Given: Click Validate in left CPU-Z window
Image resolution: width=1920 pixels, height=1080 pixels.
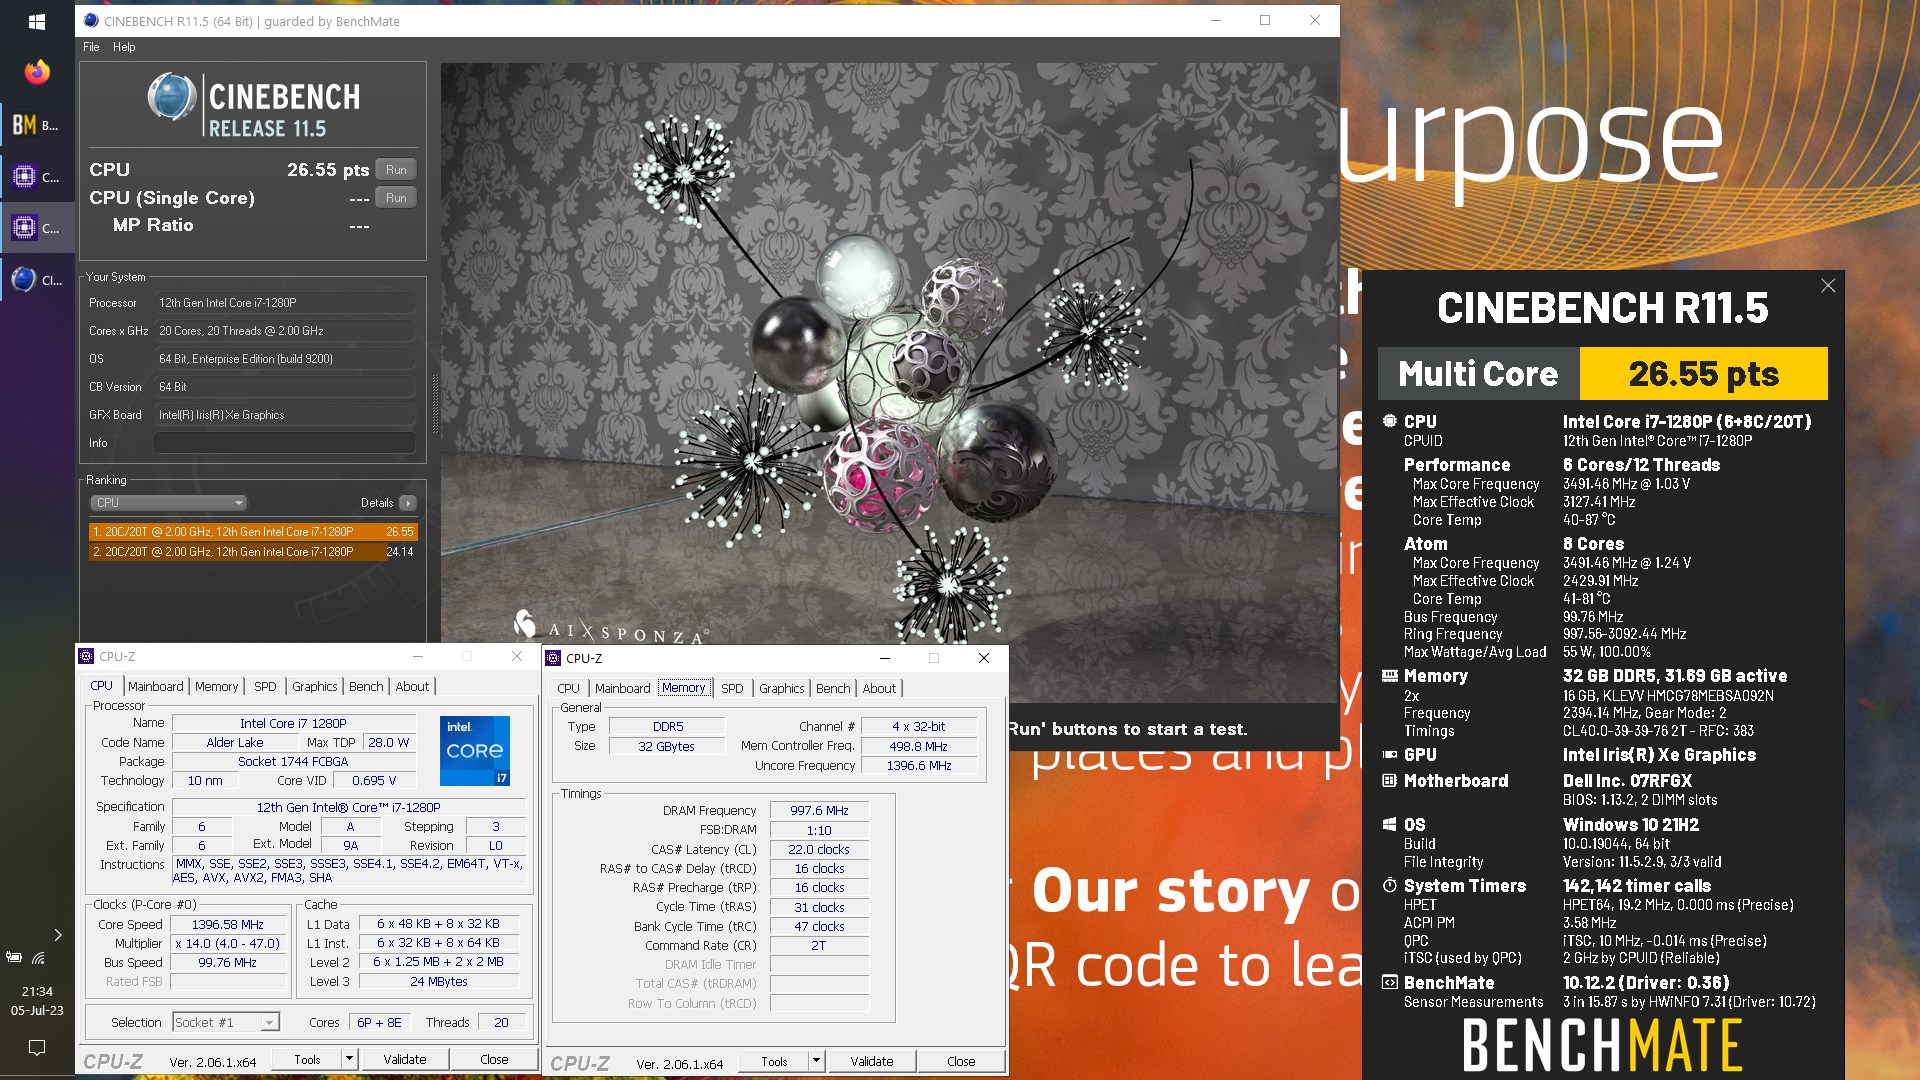Looking at the screenshot, I should pyautogui.click(x=404, y=1059).
